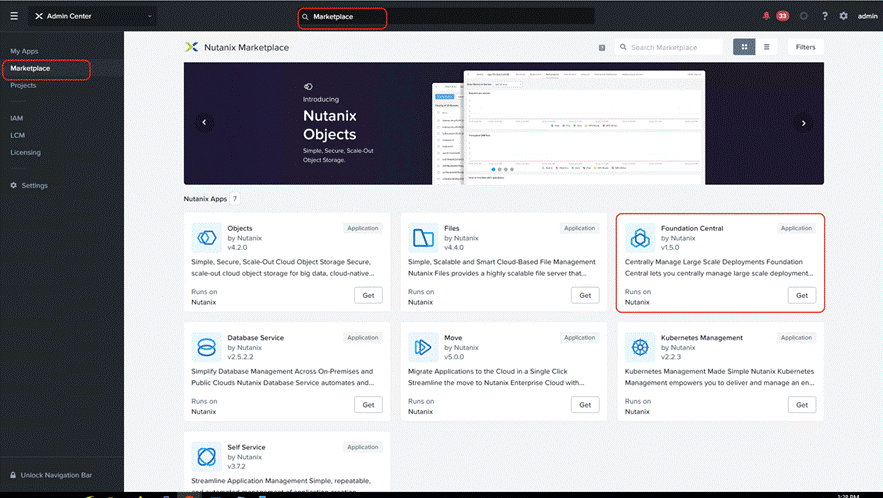883x498 pixels.
Task: Open the Filters button
Action: pos(805,47)
